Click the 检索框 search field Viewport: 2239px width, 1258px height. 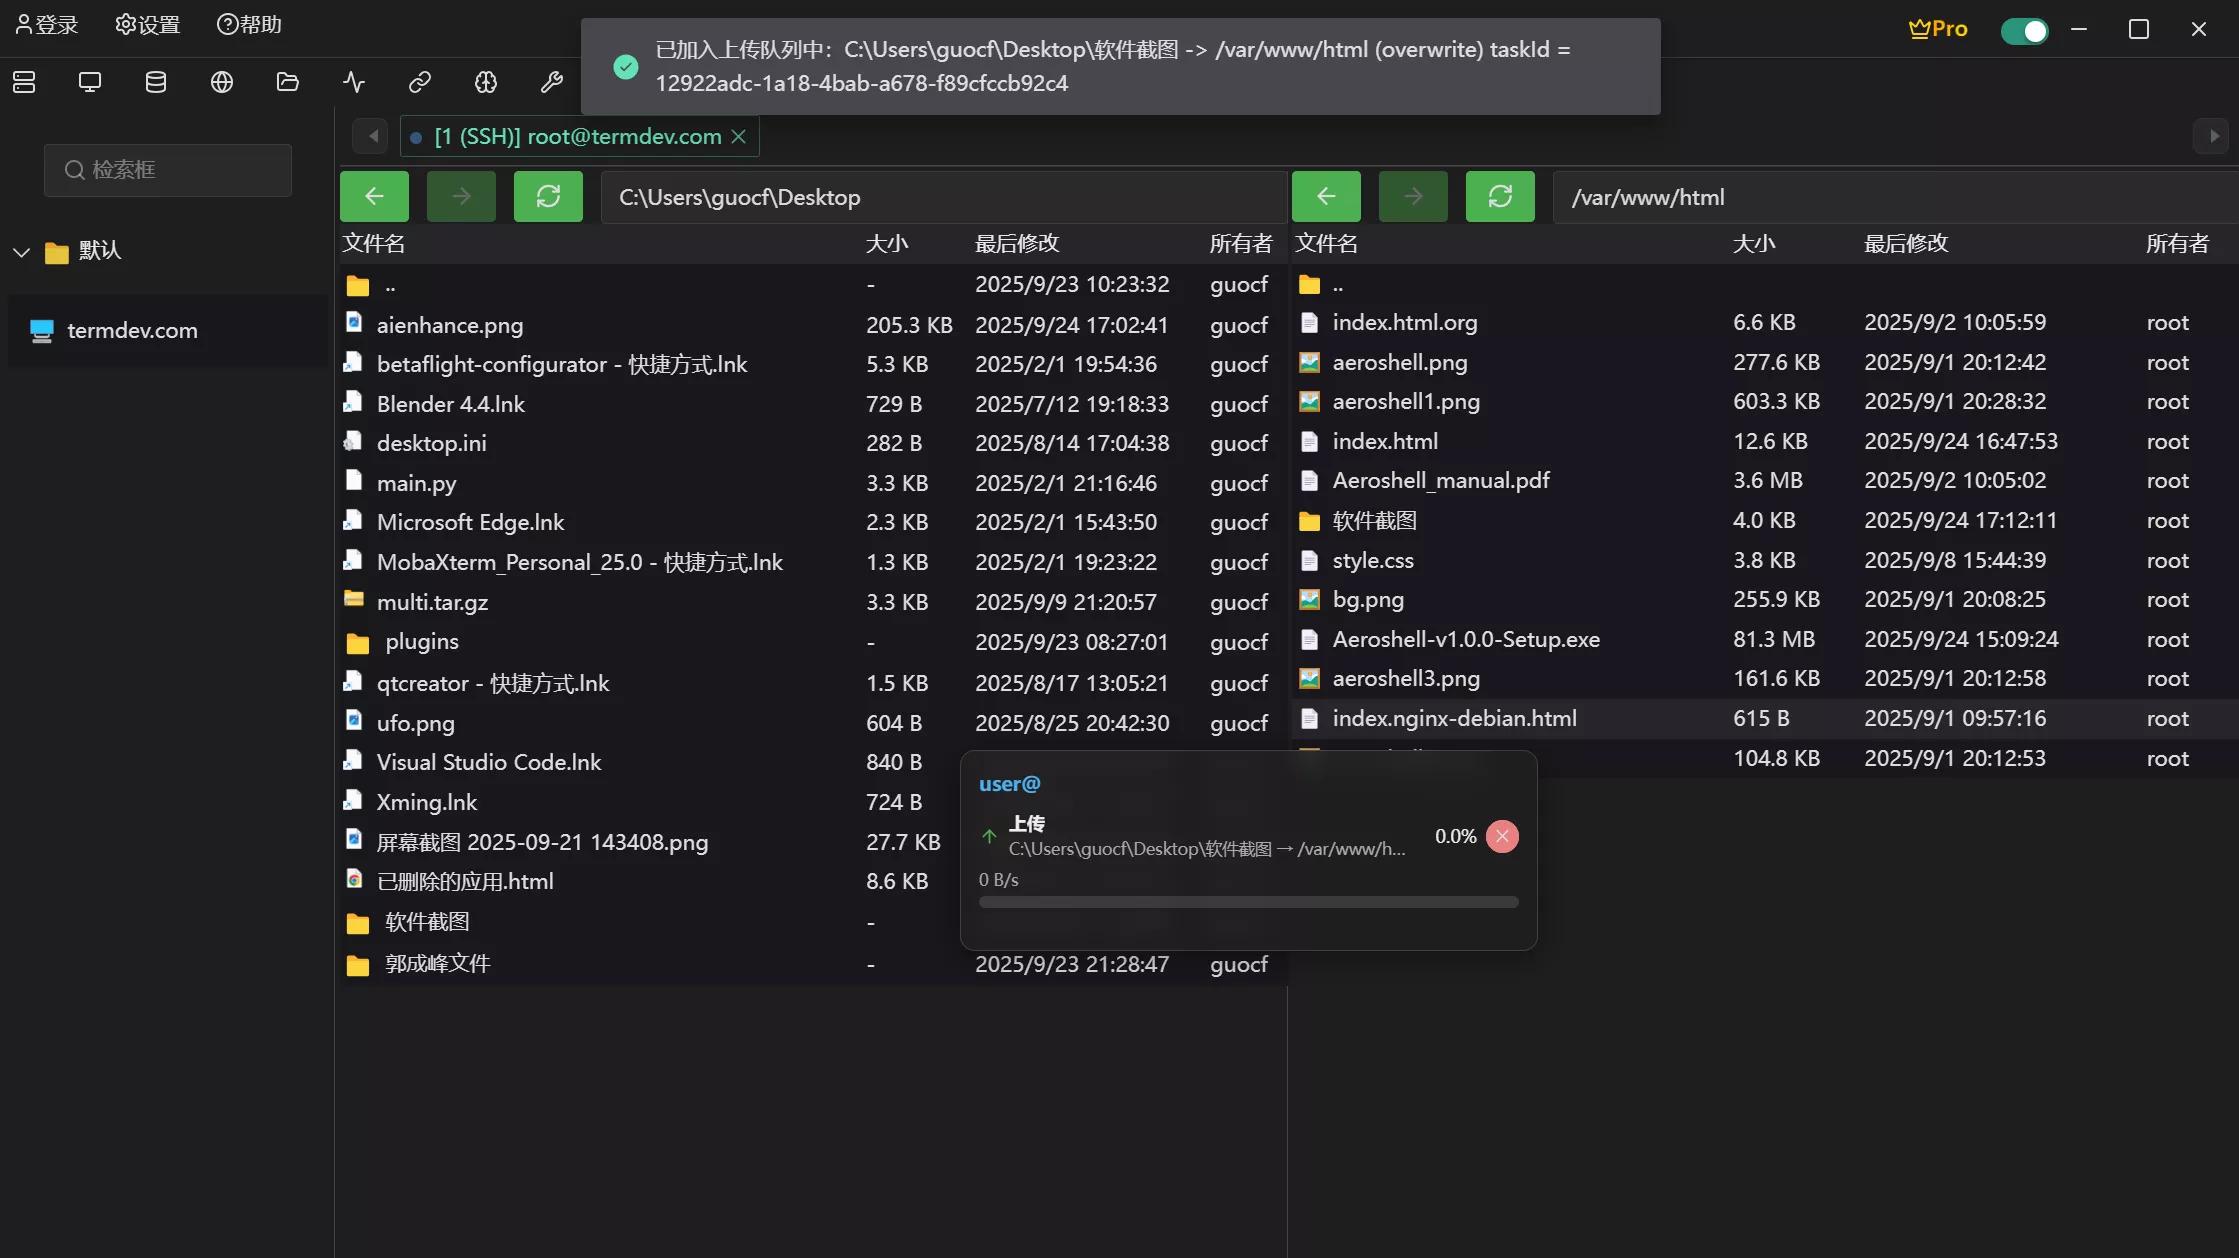pyautogui.click(x=168, y=170)
